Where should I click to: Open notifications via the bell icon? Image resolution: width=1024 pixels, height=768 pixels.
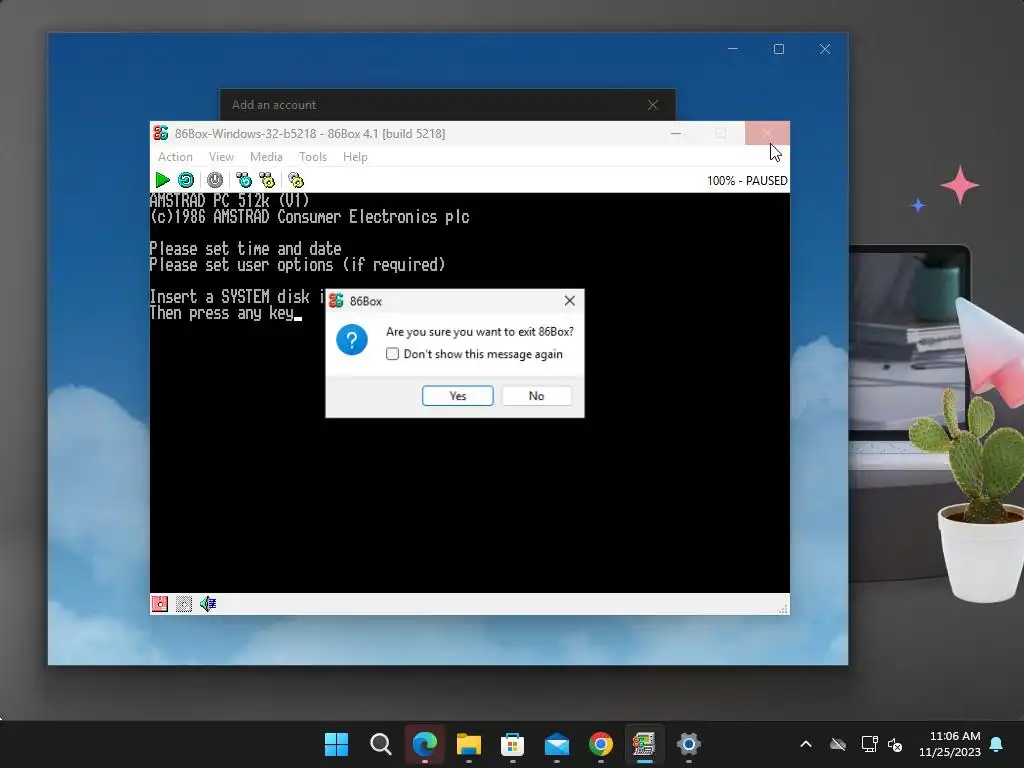pyautogui.click(x=997, y=744)
